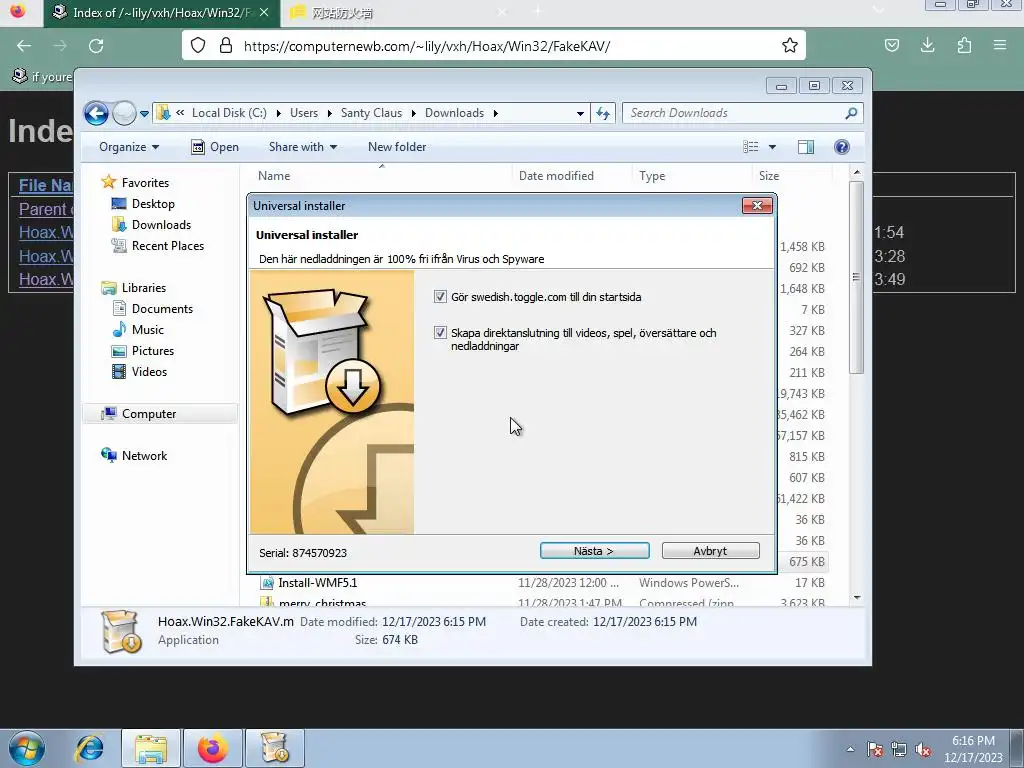Toggle the Skapa direktanslutning checkbox
The height and width of the screenshot is (768, 1024).
click(440, 332)
